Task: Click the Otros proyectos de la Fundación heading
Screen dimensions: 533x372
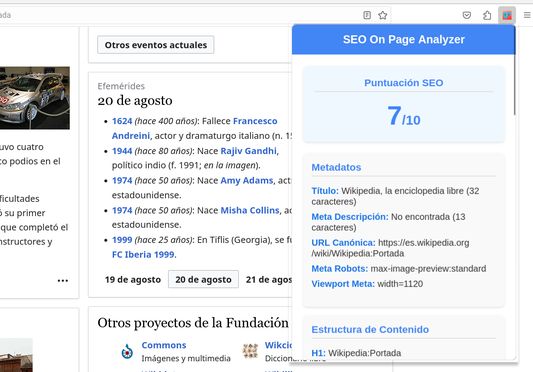Action: [x=193, y=323]
